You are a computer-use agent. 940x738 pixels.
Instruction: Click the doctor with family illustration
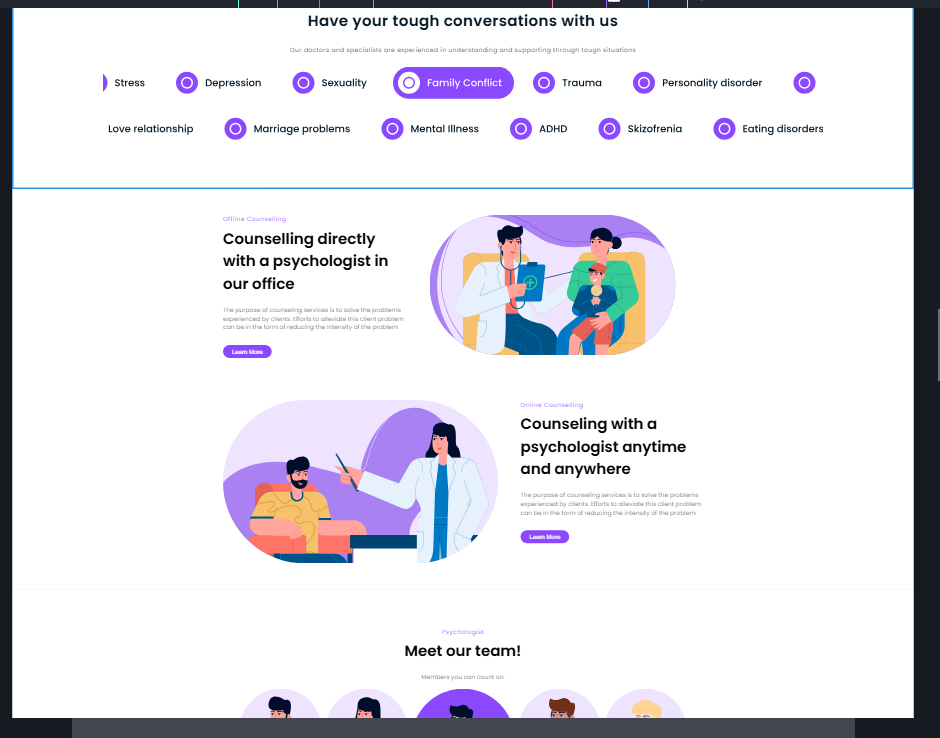553,285
